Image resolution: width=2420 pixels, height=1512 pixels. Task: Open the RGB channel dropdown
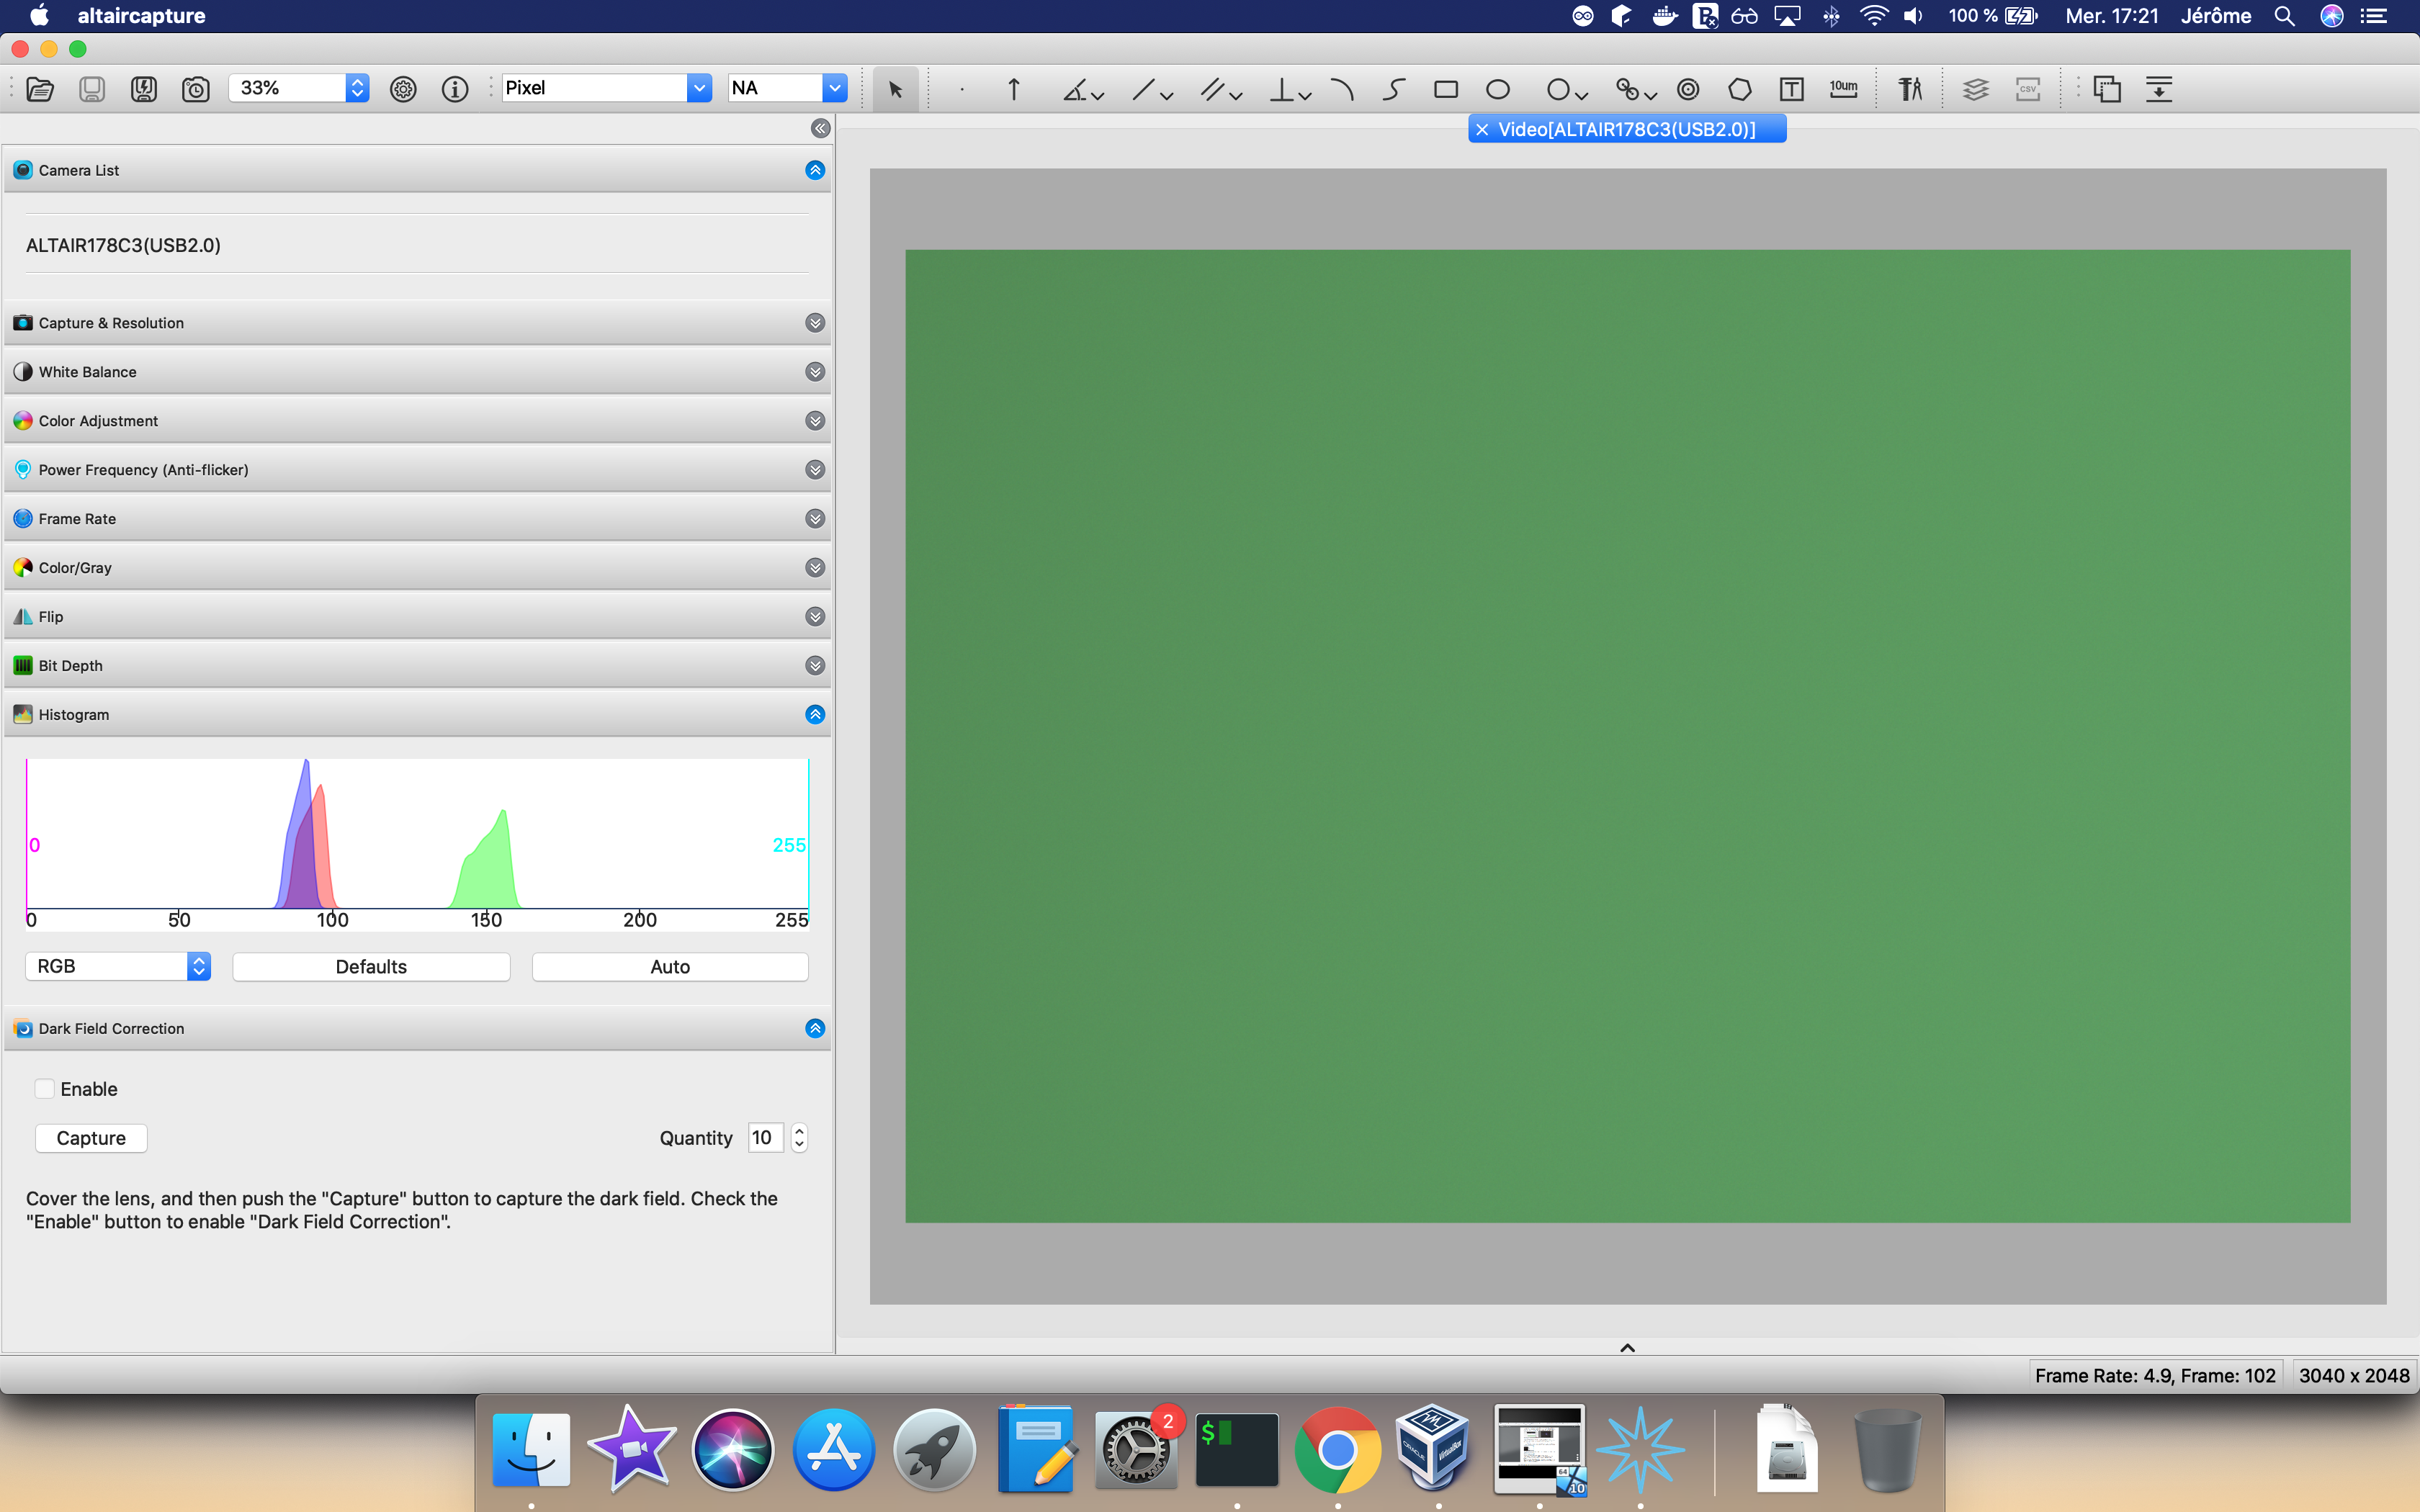coord(117,966)
